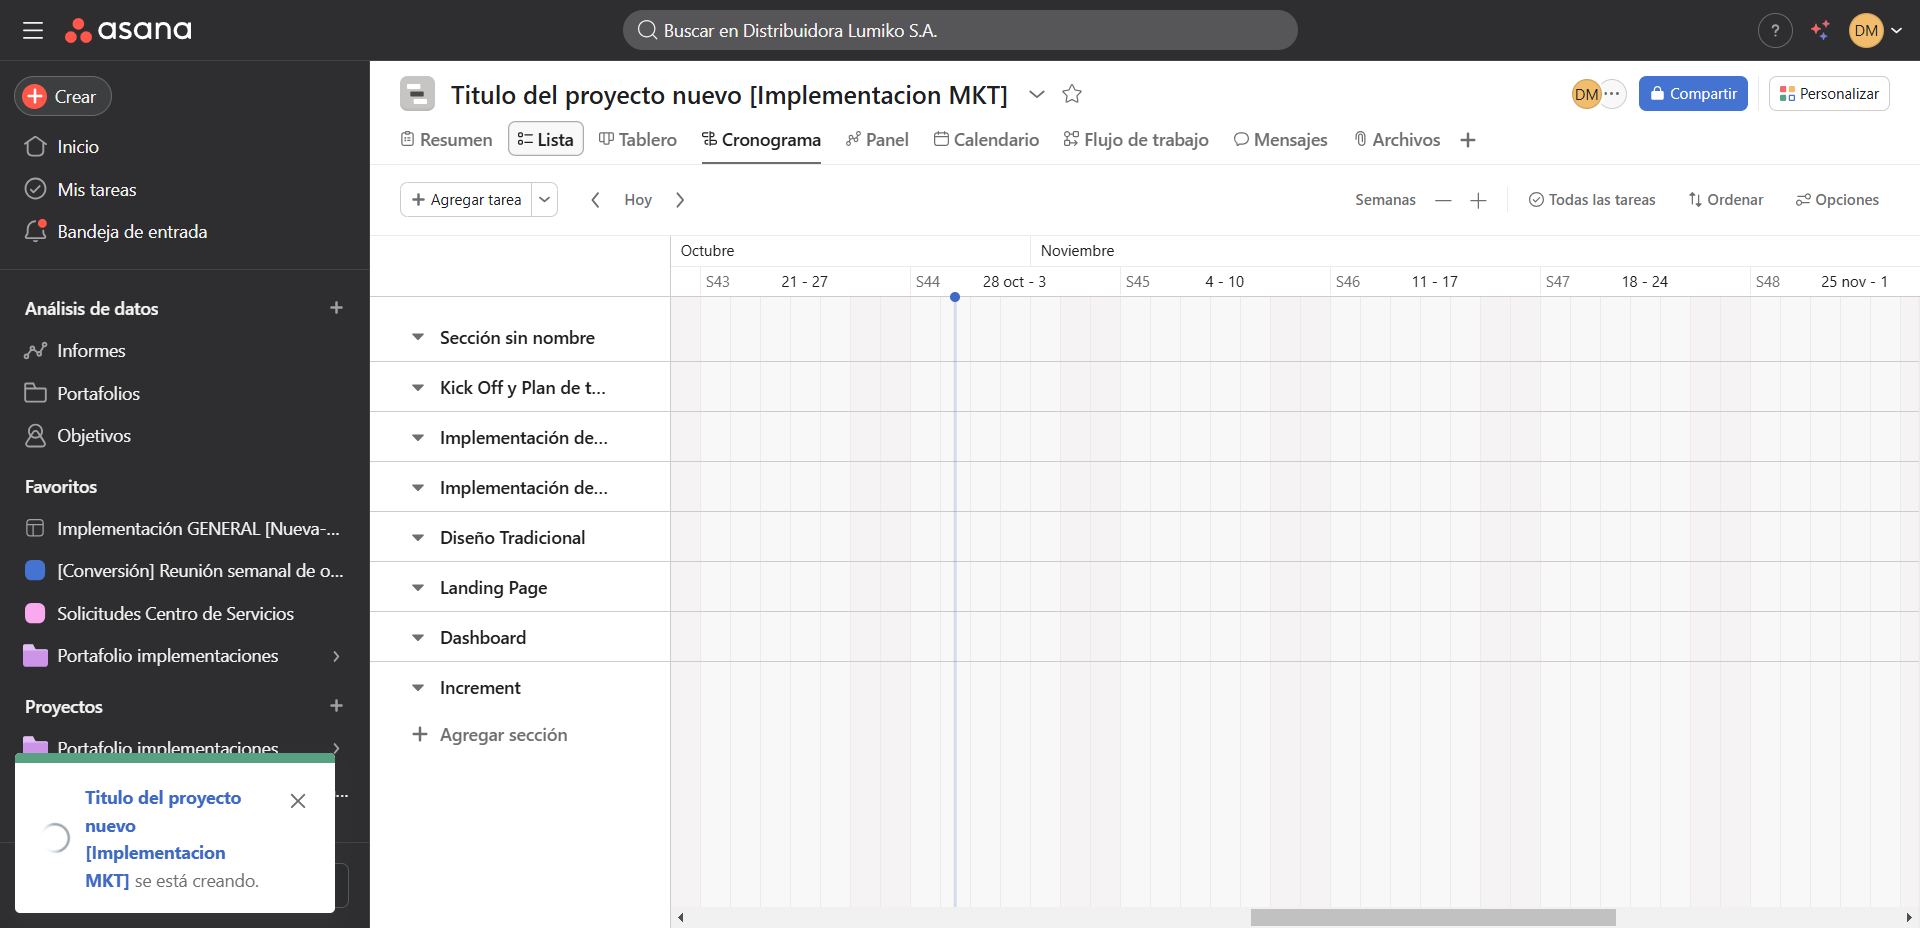Collapse the Dashboard section
The image size is (1920, 928).
click(x=418, y=638)
